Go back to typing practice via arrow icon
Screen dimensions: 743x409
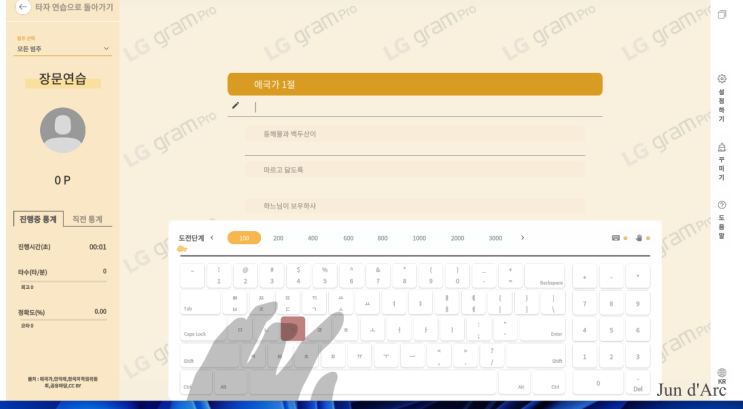tap(22, 7)
